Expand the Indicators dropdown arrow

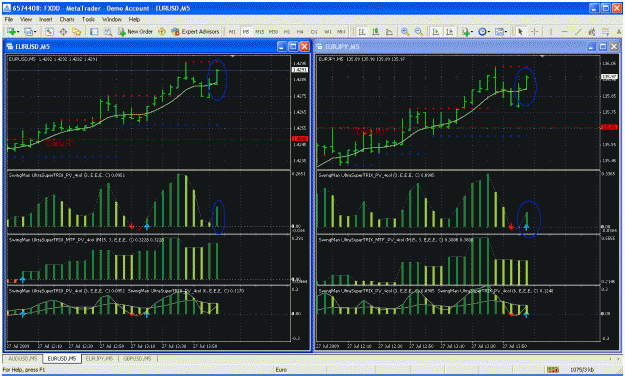pyautogui.click(x=472, y=32)
